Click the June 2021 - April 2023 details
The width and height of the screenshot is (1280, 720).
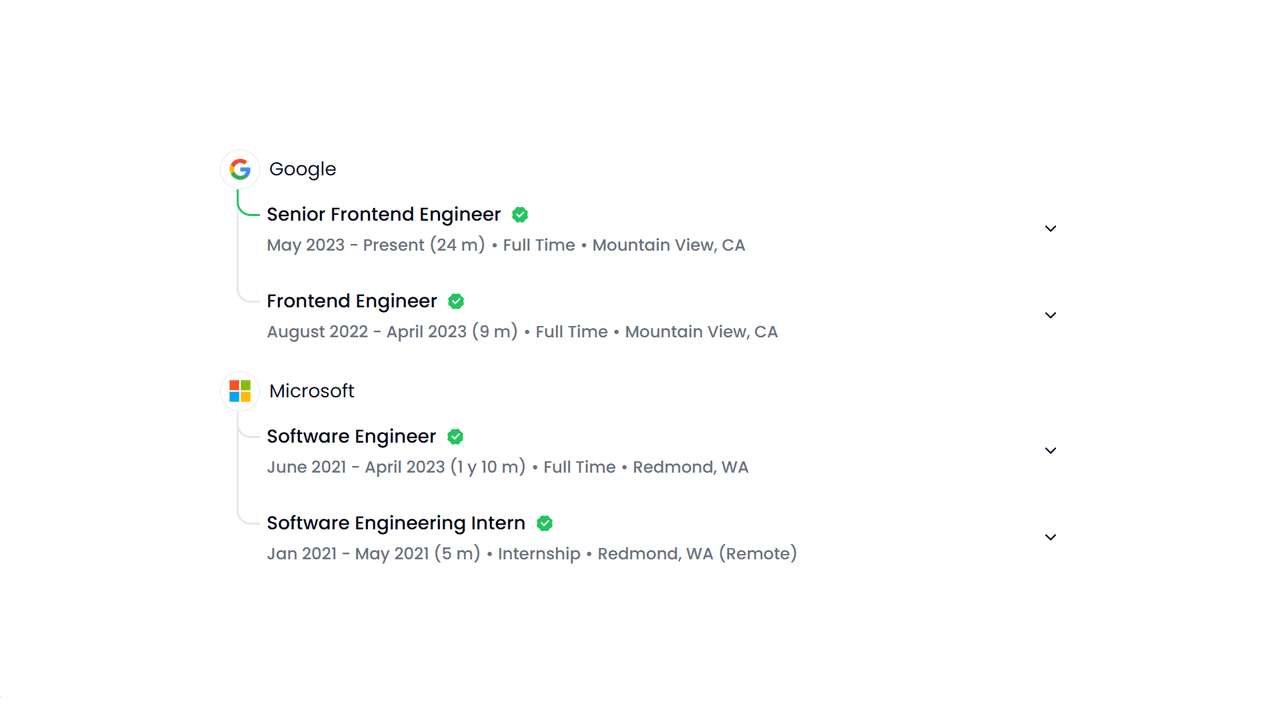pyautogui.click(x=507, y=467)
